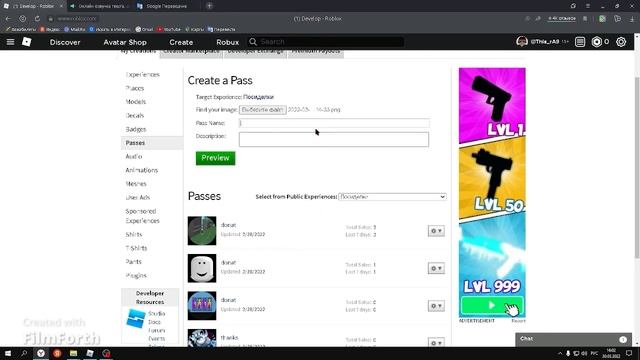The image size is (640, 360).
Task: Click the choose file button for image
Action: point(262,110)
